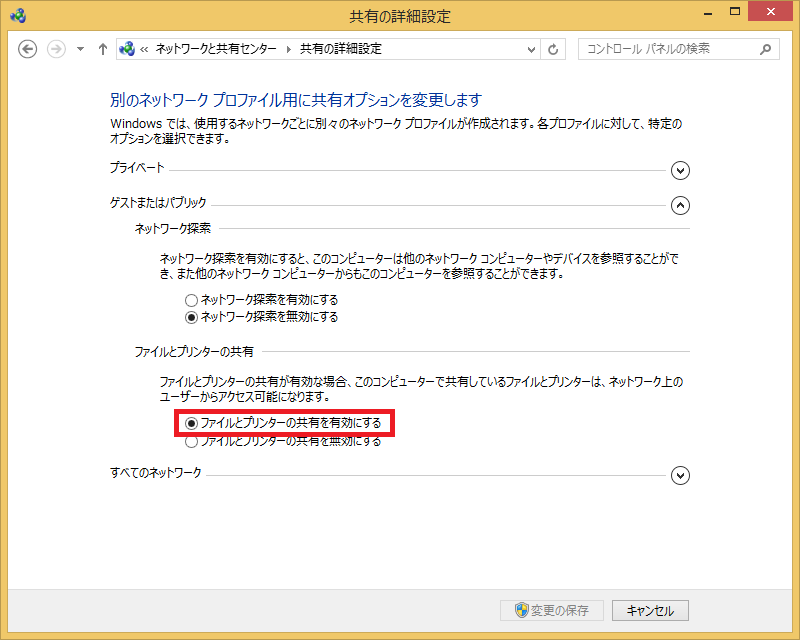Choose ファイルとプリンターの共有を無効にする option
The width and height of the screenshot is (800, 640).
(x=191, y=441)
